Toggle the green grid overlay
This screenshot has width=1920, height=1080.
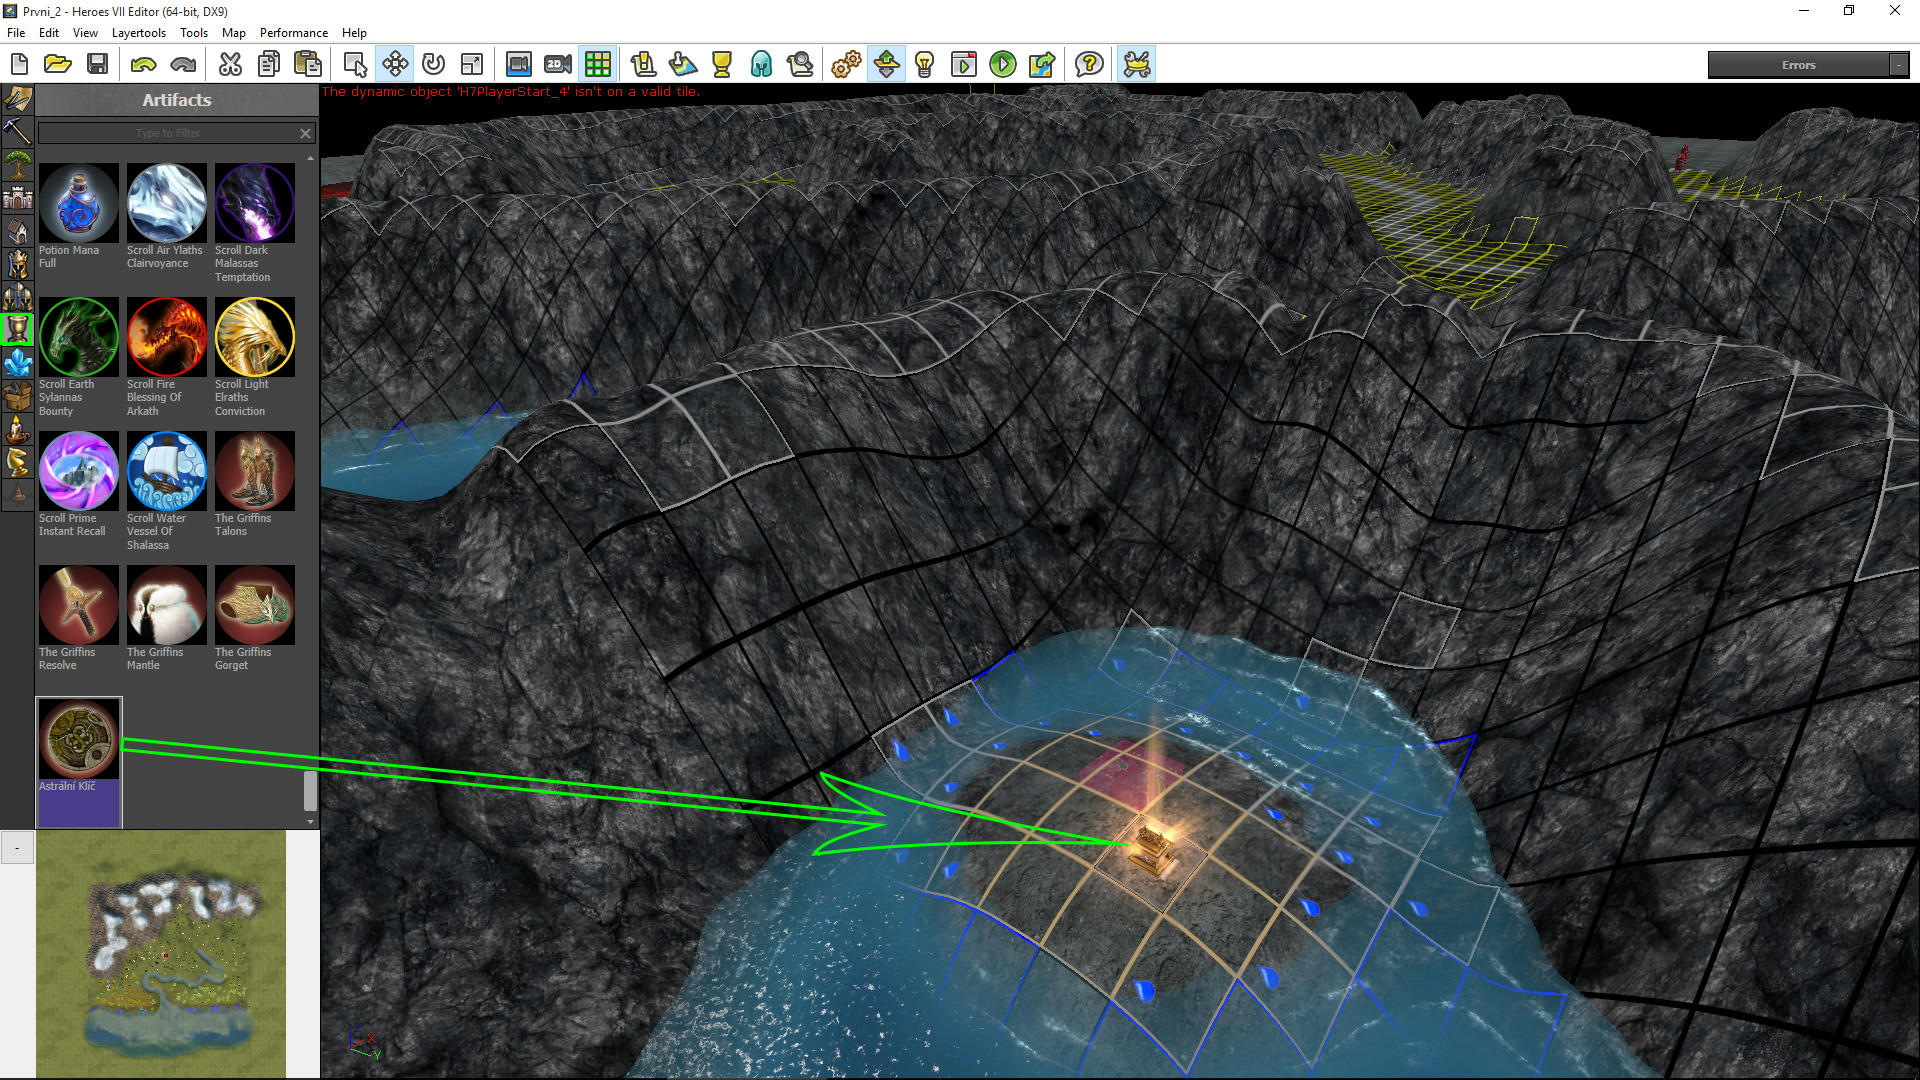coord(598,65)
